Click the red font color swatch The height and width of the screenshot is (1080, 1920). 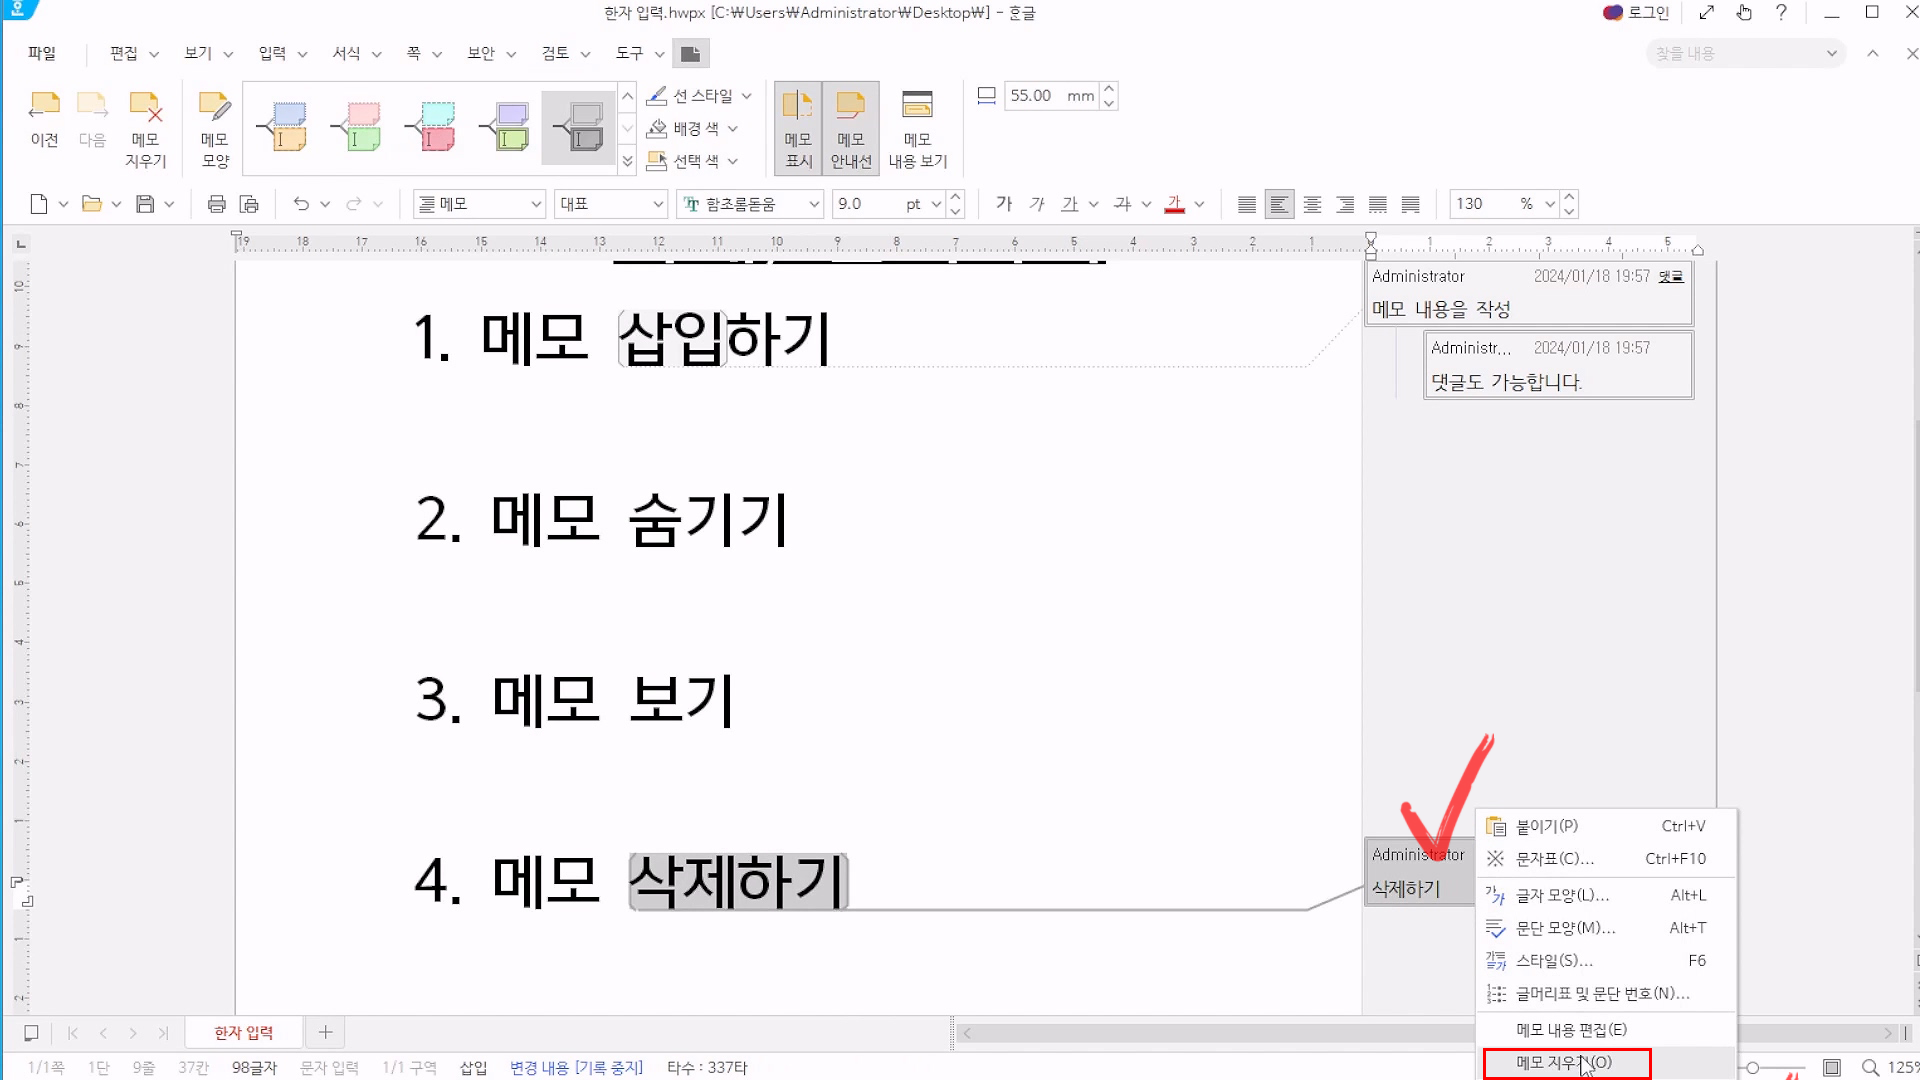1175,204
